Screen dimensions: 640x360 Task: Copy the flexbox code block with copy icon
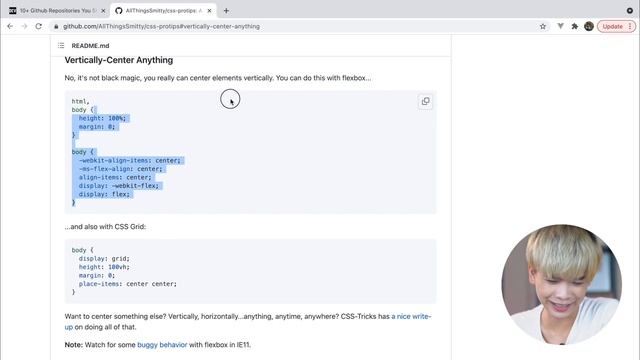[425, 101]
